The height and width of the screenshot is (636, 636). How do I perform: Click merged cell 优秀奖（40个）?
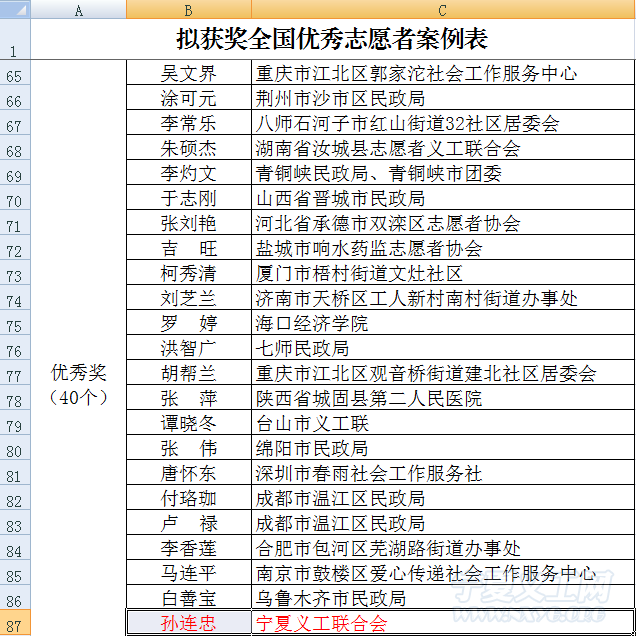point(79,385)
